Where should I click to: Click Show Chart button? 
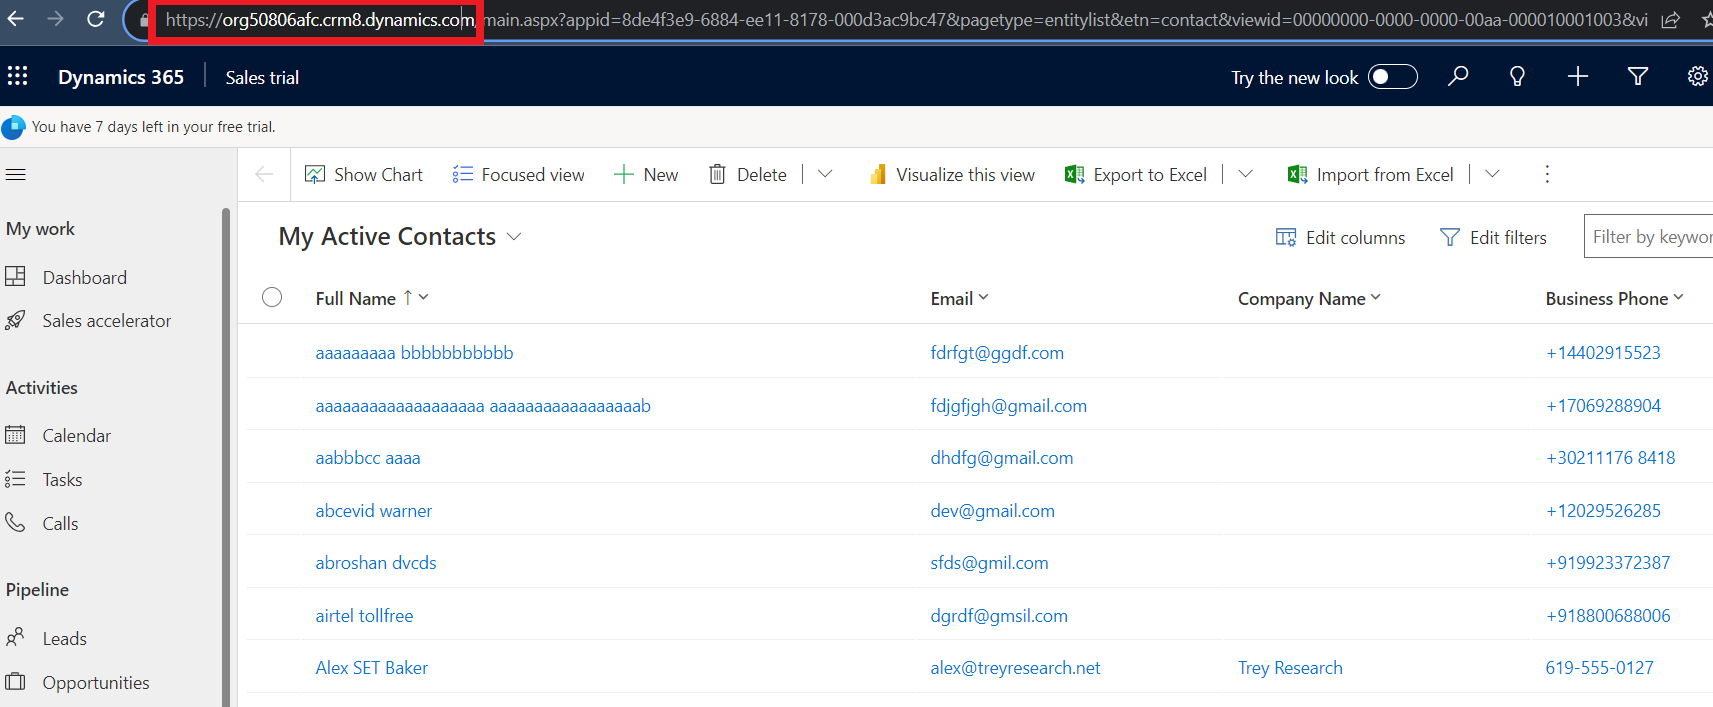(x=364, y=174)
